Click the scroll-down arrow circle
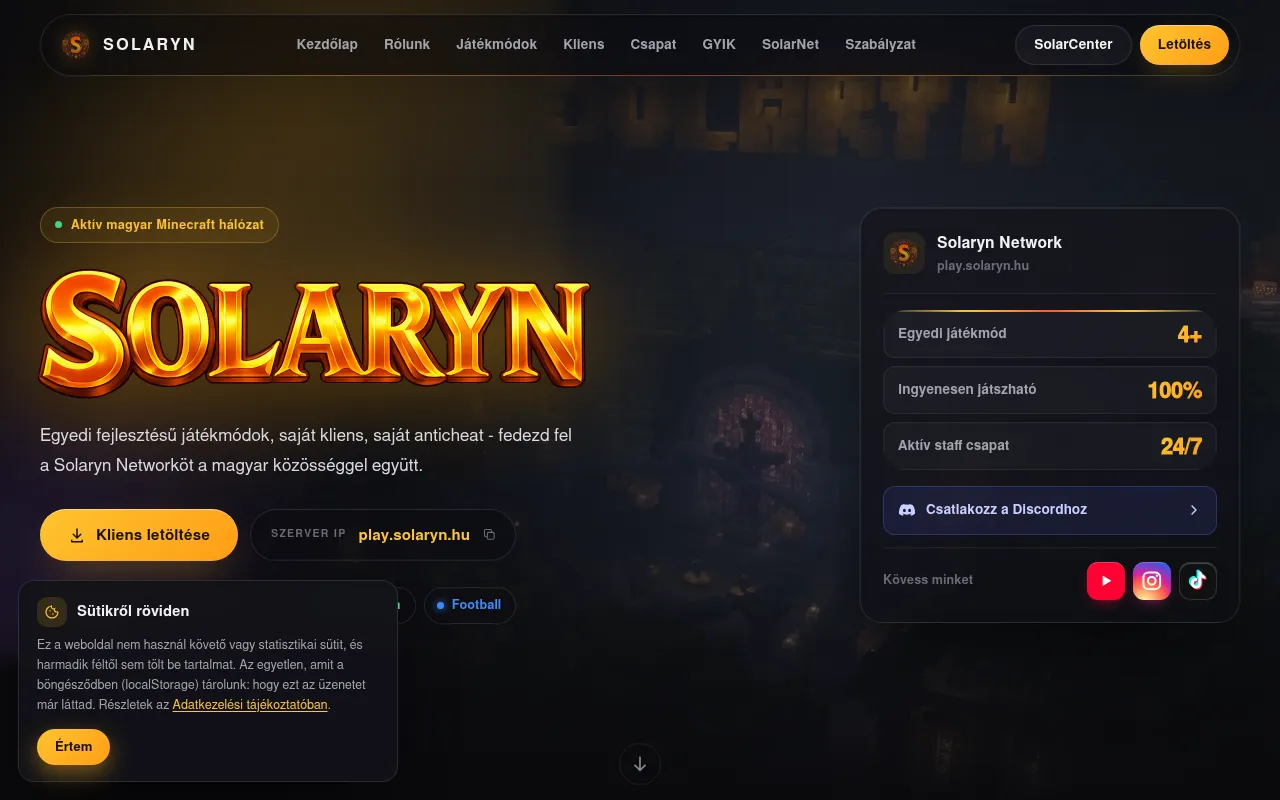This screenshot has height=800, width=1280. tap(640, 765)
